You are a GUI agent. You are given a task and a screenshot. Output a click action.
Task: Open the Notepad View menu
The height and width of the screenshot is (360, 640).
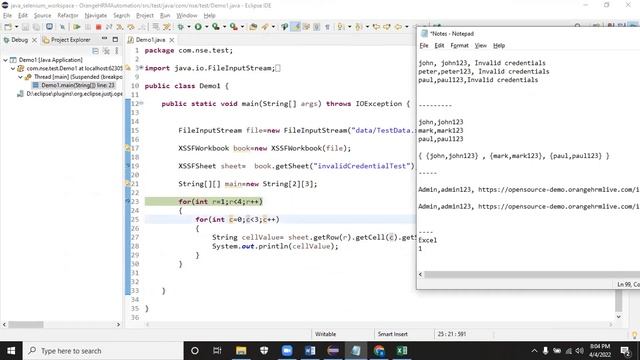(x=480, y=45)
